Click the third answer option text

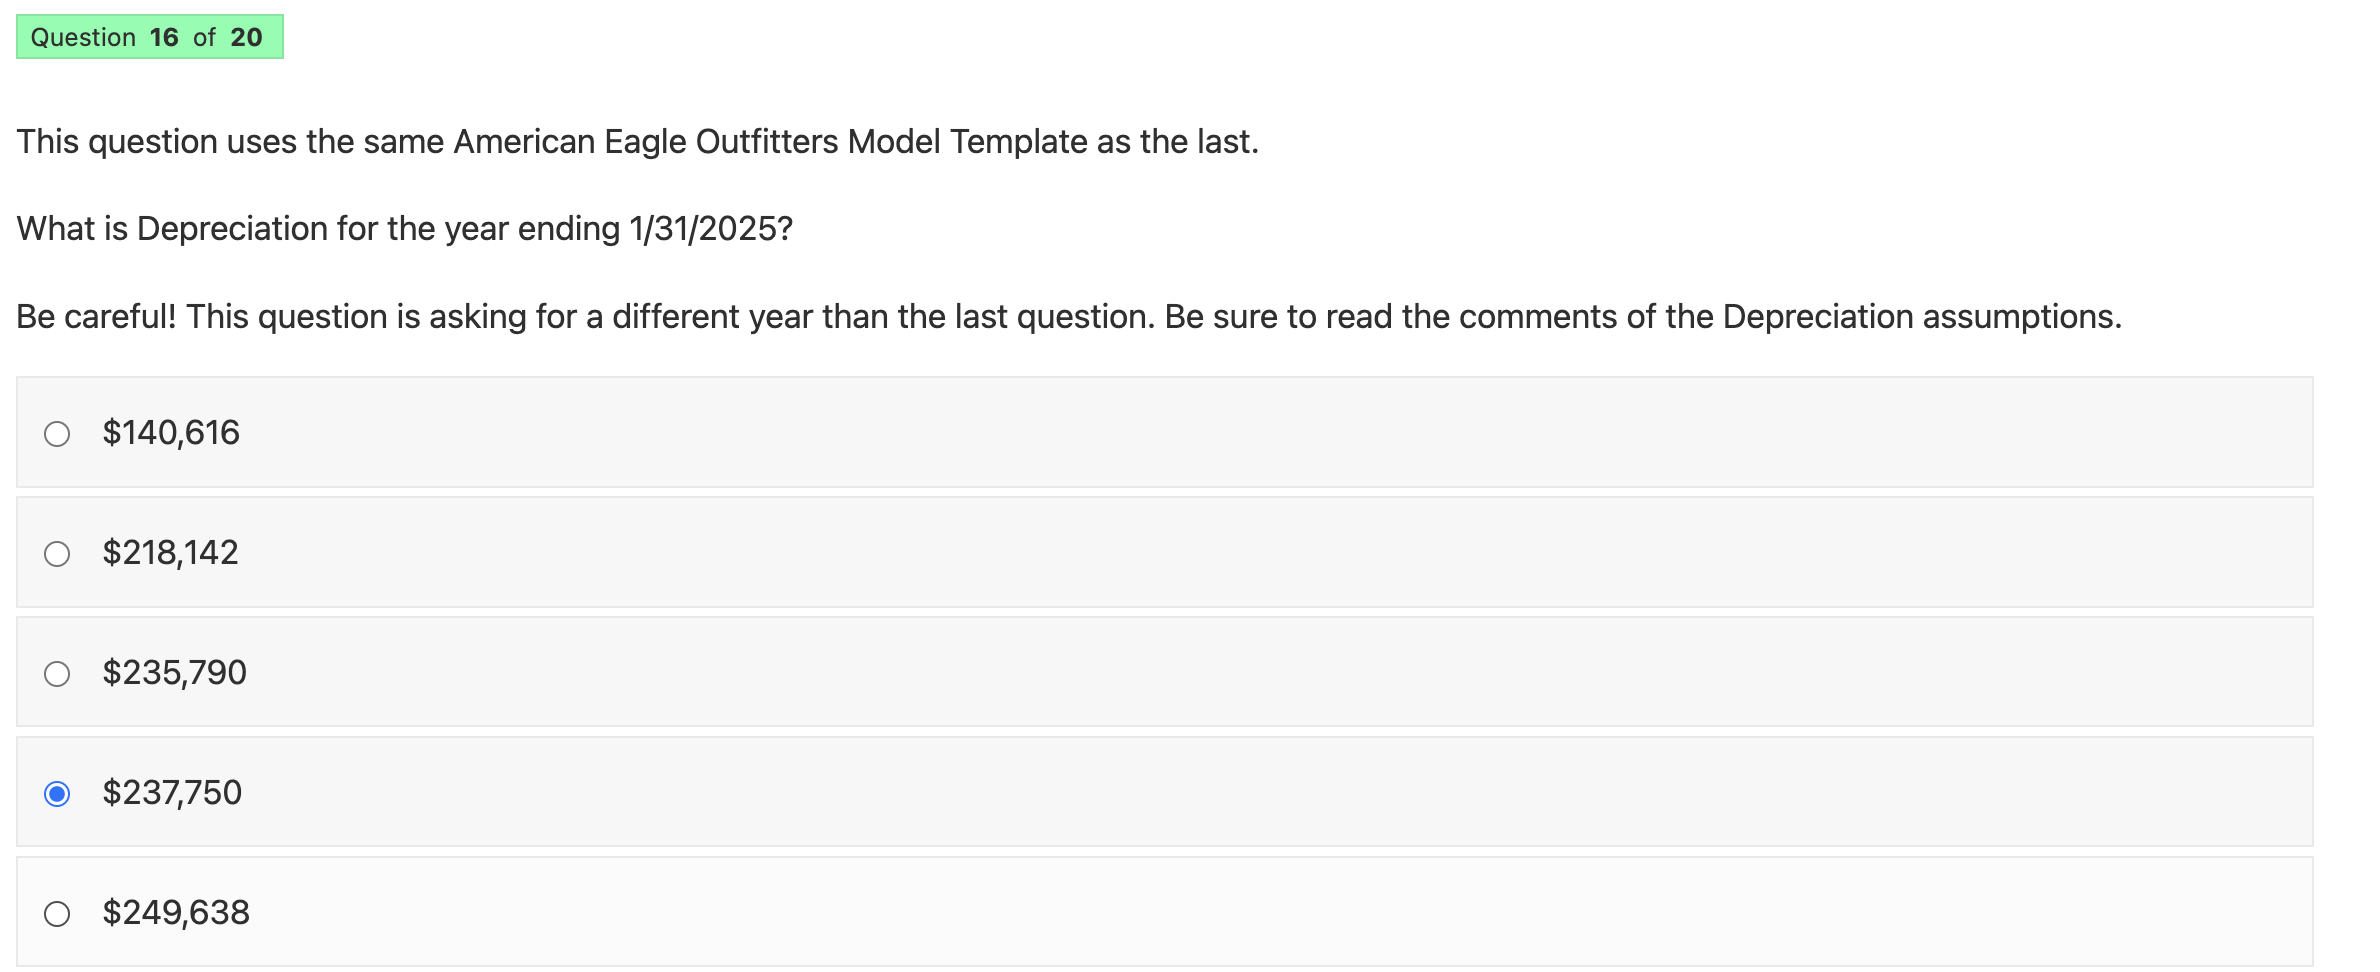[174, 672]
